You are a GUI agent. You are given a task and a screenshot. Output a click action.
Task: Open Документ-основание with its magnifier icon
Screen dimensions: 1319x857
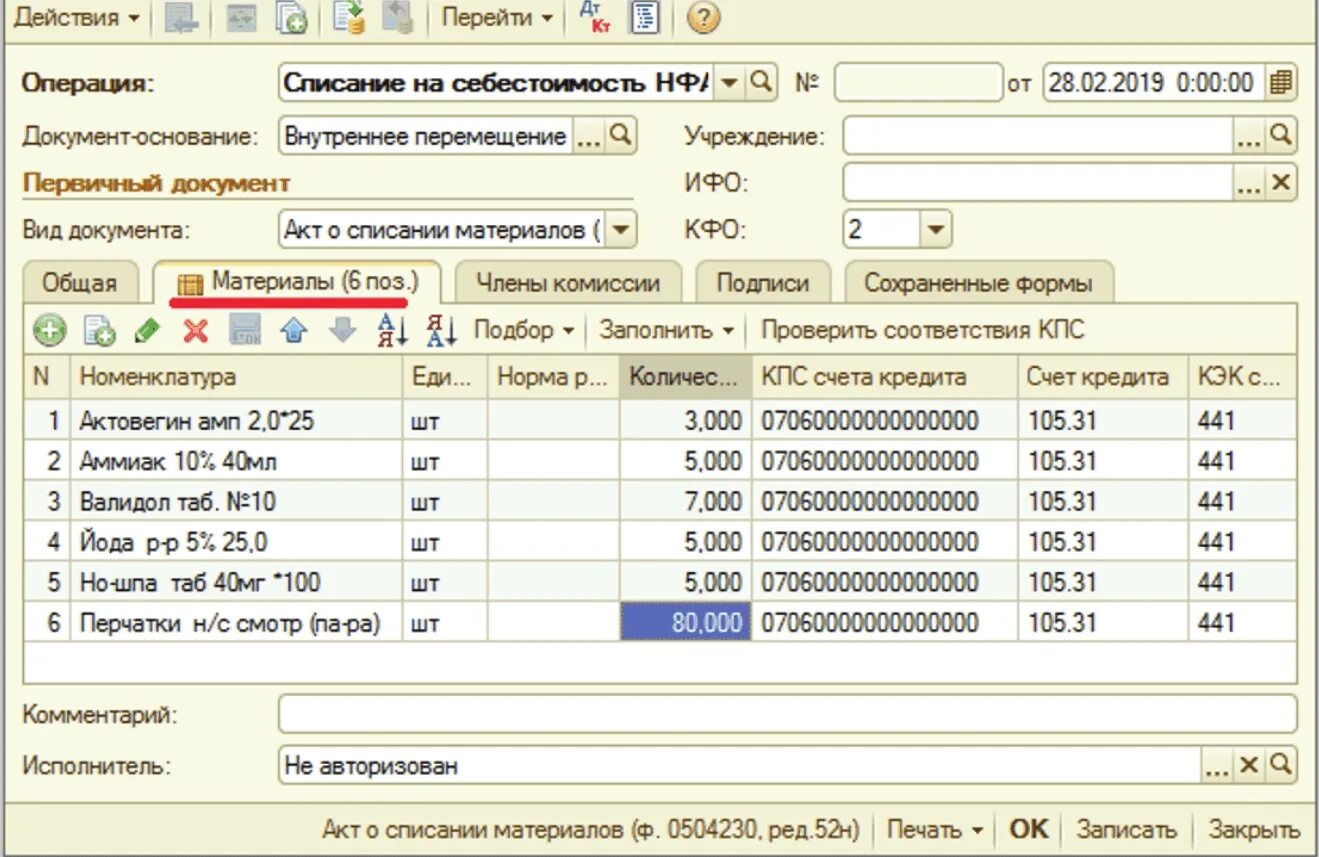(x=621, y=137)
